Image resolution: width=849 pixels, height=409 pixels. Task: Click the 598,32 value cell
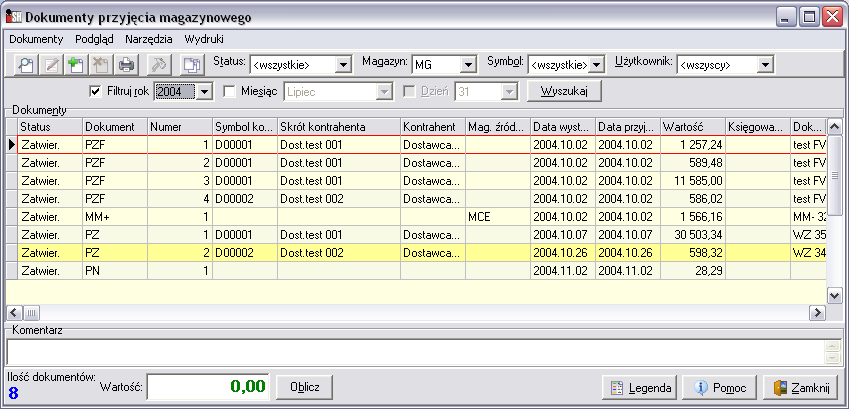tap(693, 253)
